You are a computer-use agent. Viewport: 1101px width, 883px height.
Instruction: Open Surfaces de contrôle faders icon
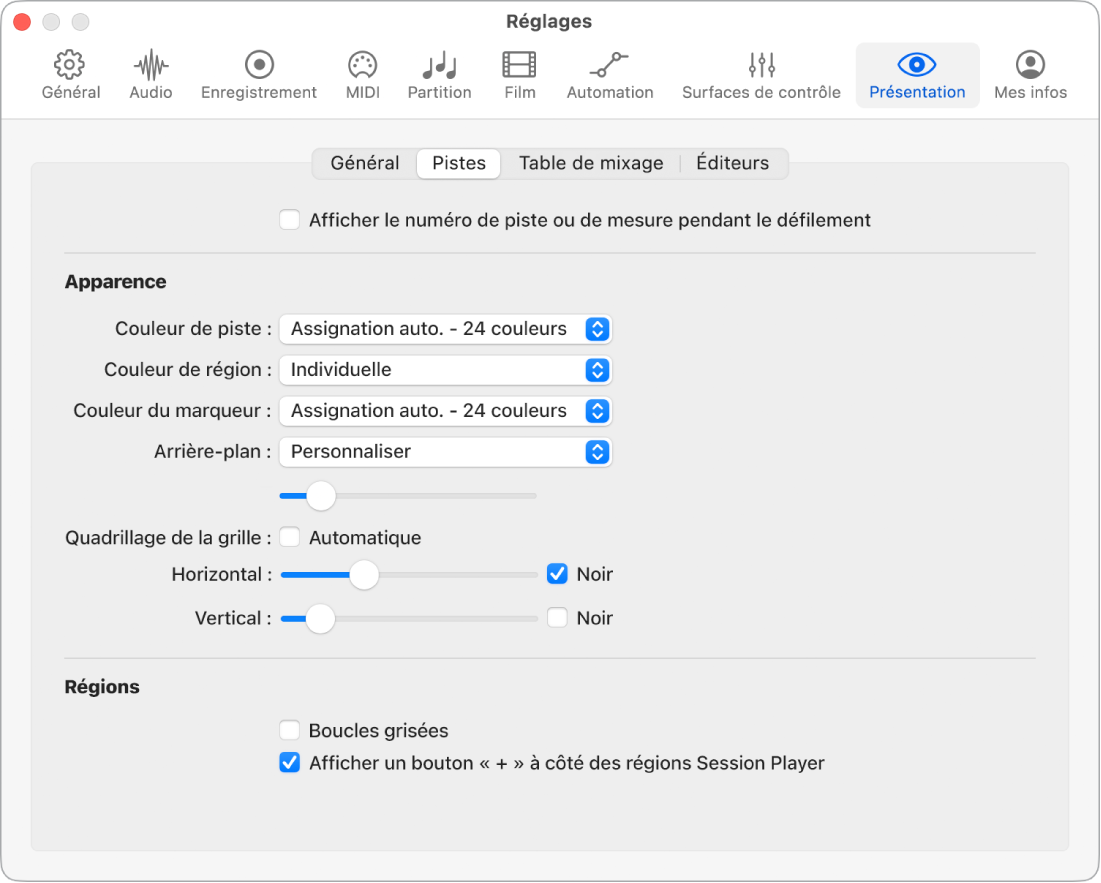point(761,66)
